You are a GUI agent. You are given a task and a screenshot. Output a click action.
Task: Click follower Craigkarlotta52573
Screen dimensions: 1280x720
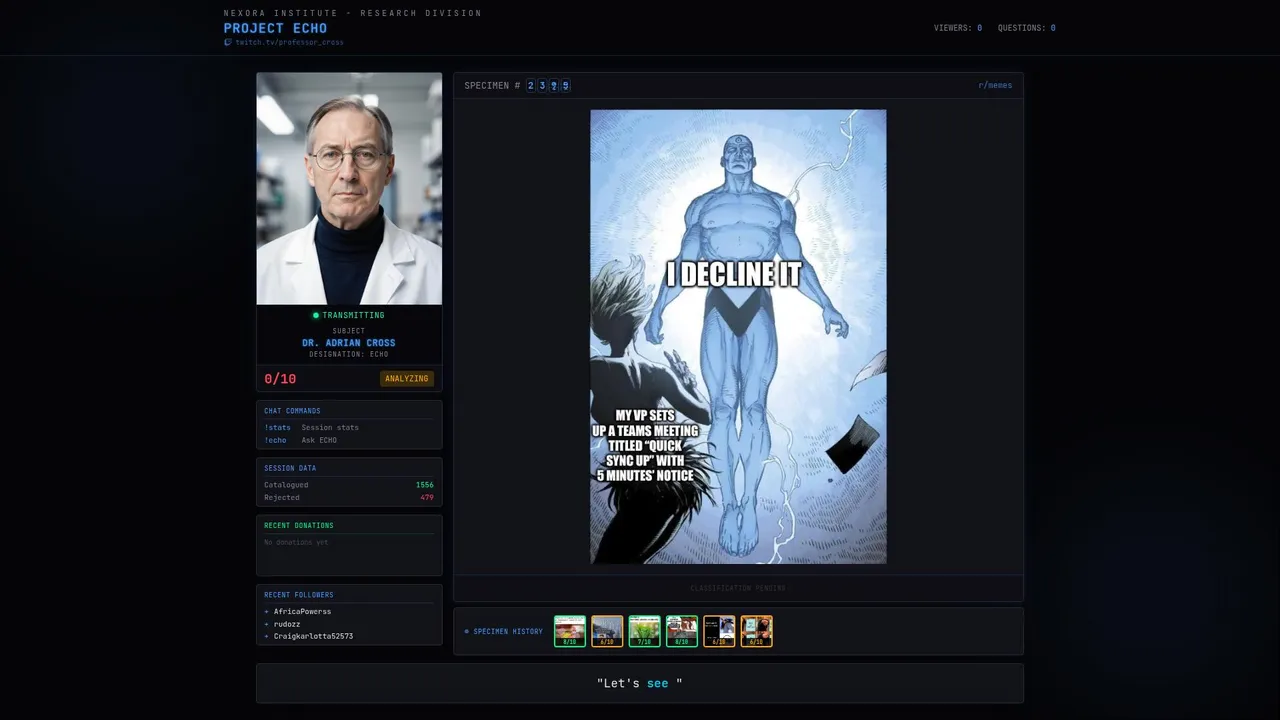coord(313,636)
